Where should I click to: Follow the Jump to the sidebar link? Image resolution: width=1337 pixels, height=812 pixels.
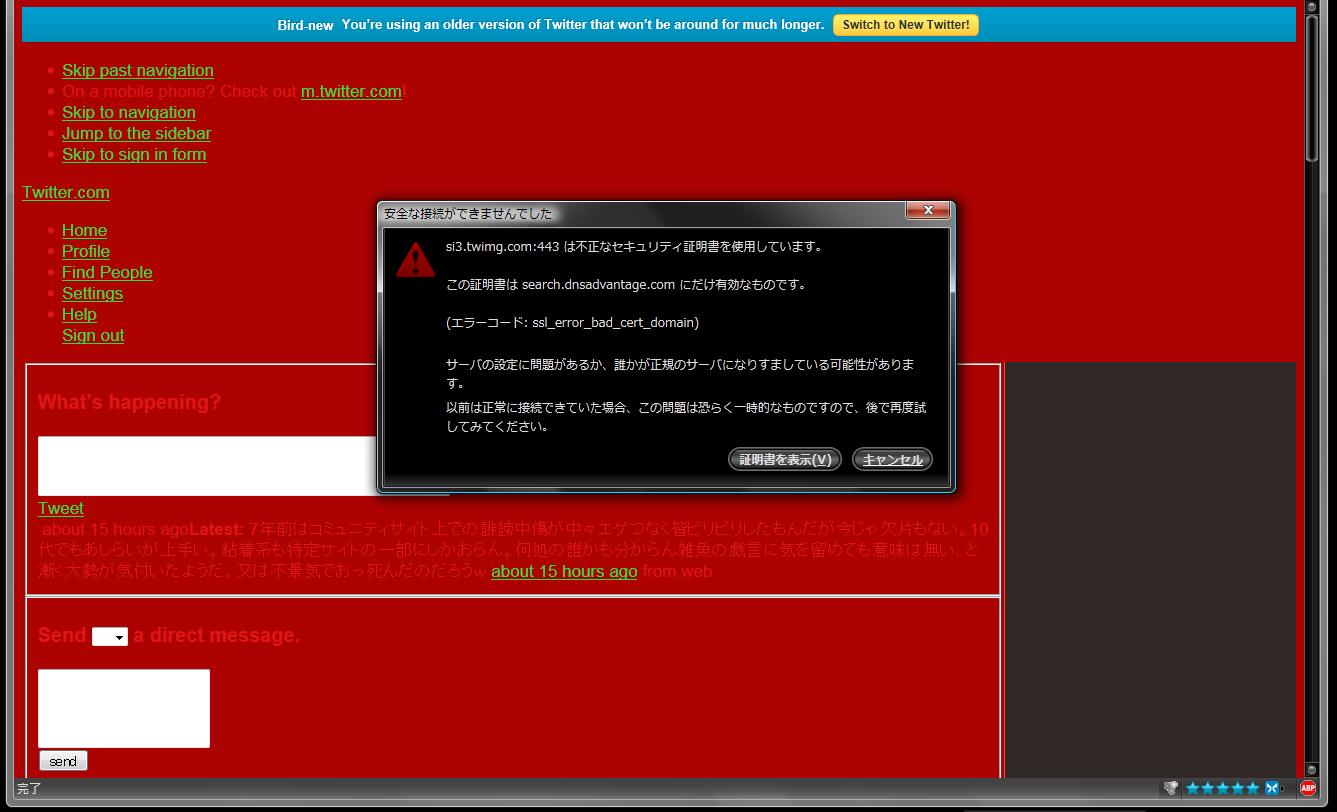click(x=136, y=133)
